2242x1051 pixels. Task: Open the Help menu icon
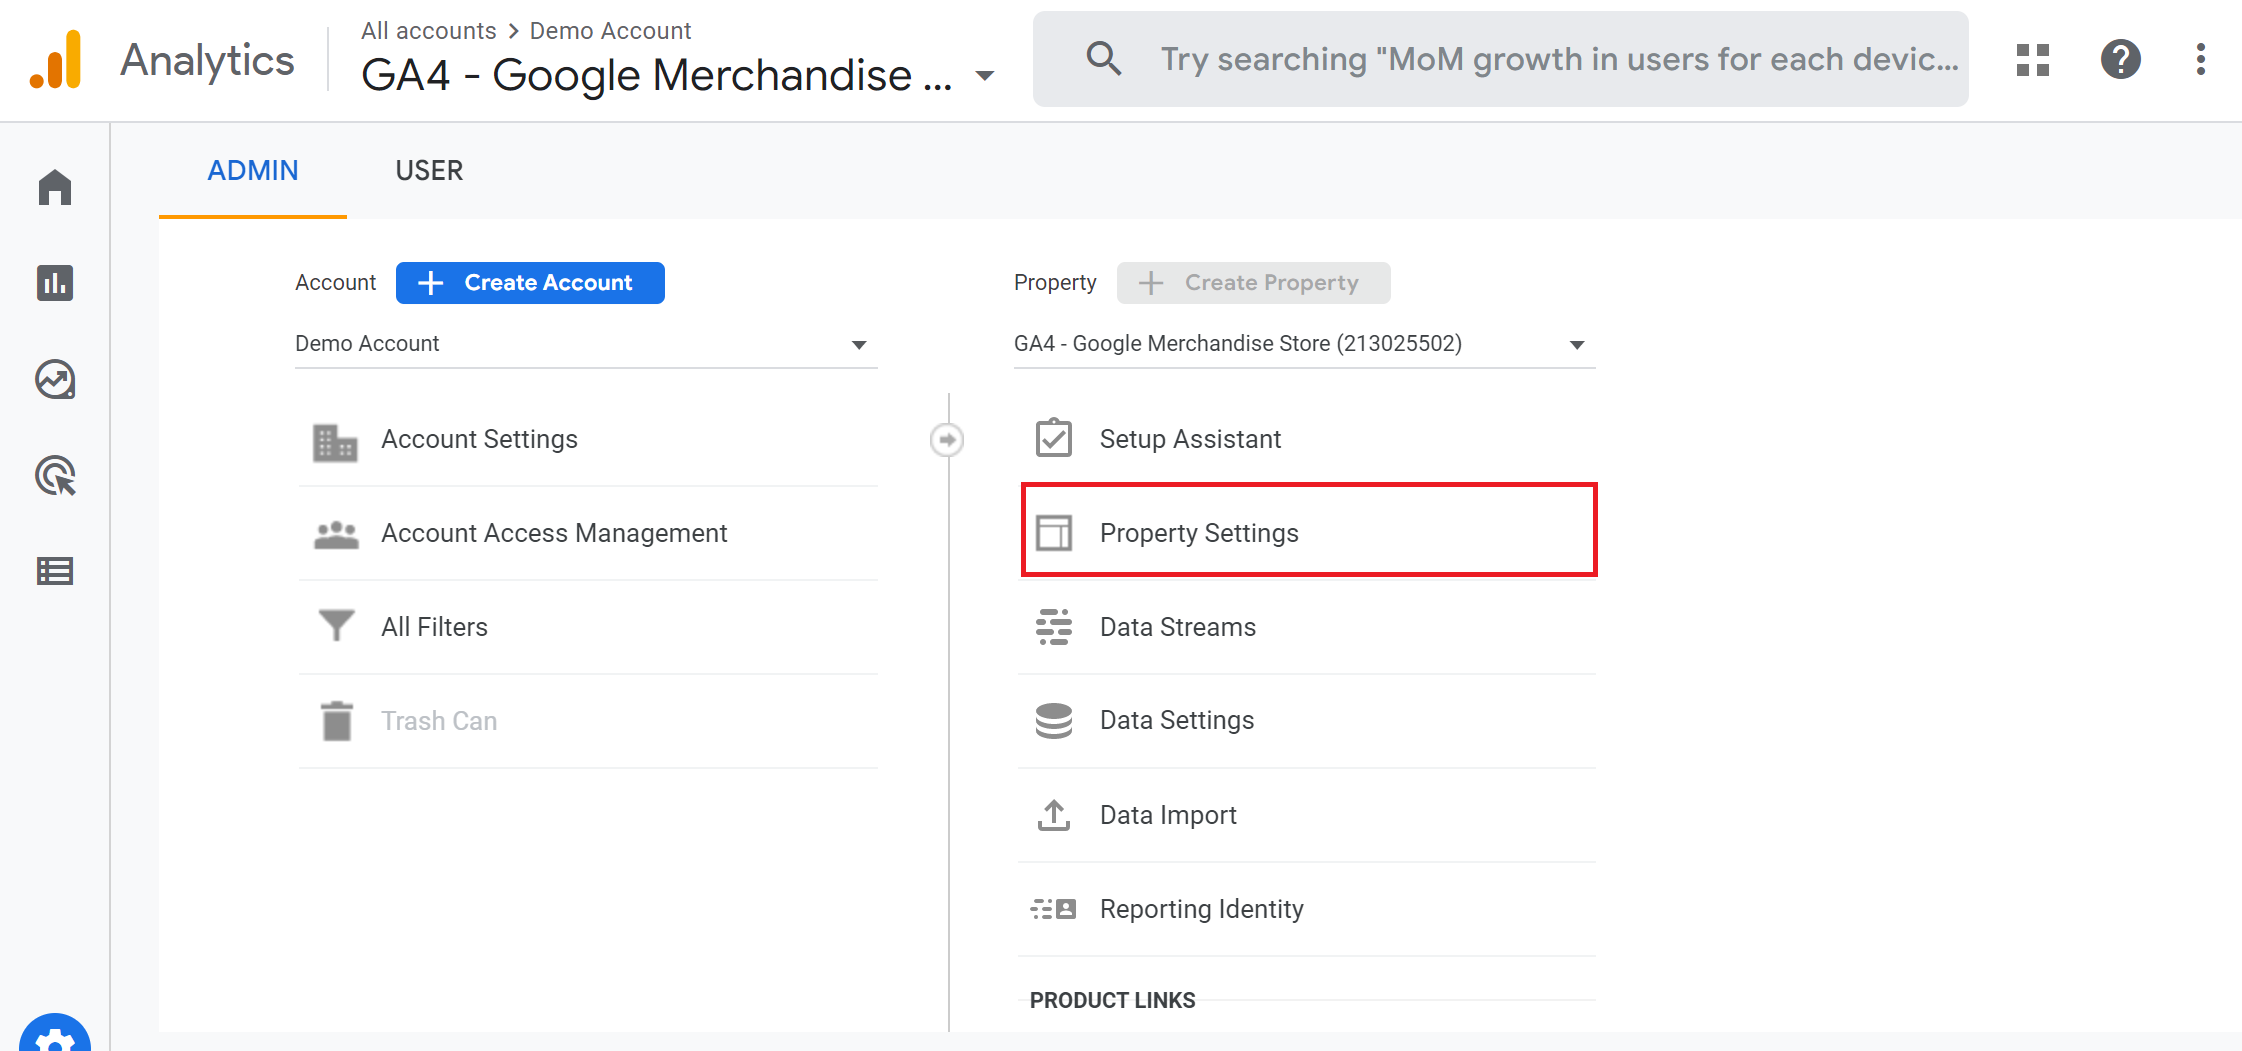pyautogui.click(x=2120, y=60)
